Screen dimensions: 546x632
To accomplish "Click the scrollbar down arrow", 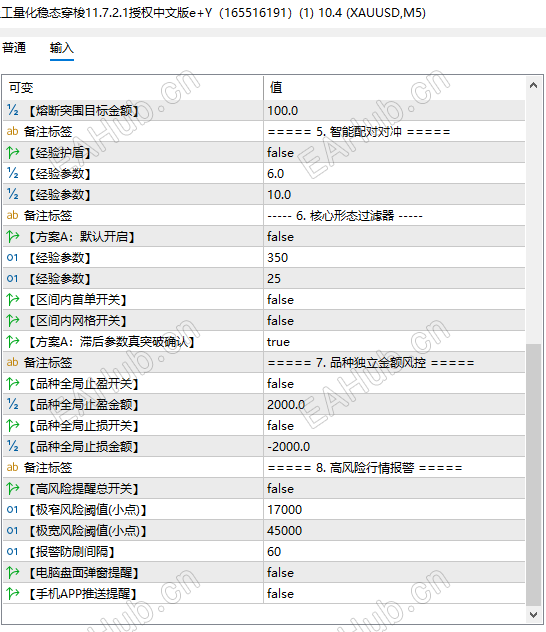I will [534, 614].
